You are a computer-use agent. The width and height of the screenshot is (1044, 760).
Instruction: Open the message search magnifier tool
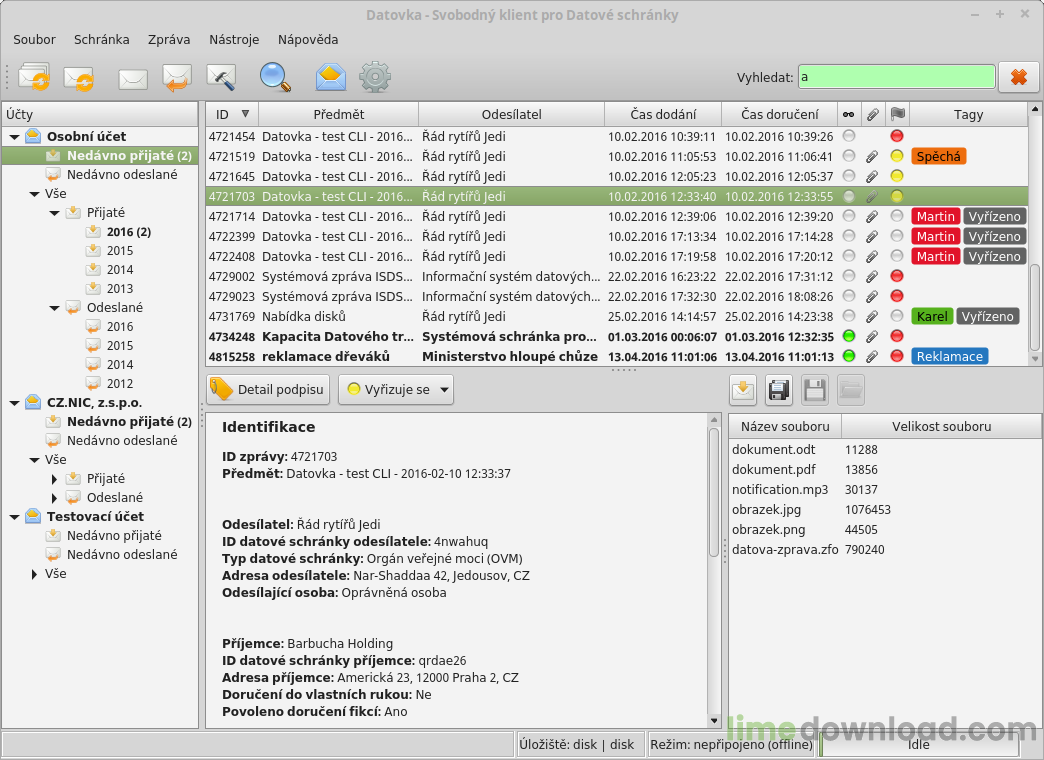click(274, 77)
